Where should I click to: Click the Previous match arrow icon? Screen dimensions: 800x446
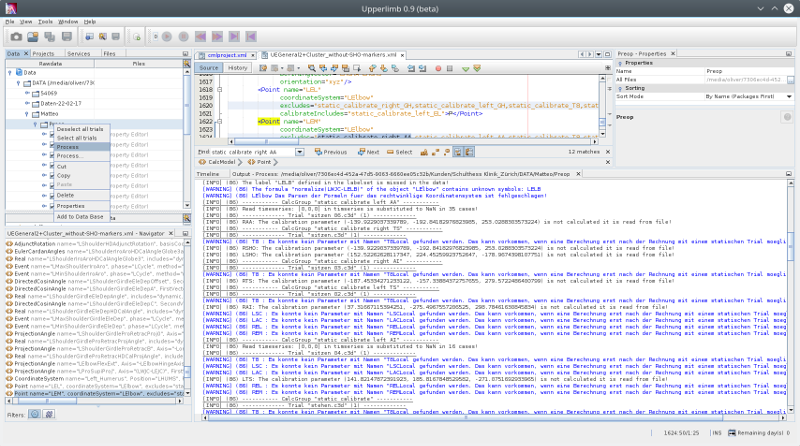316,152
